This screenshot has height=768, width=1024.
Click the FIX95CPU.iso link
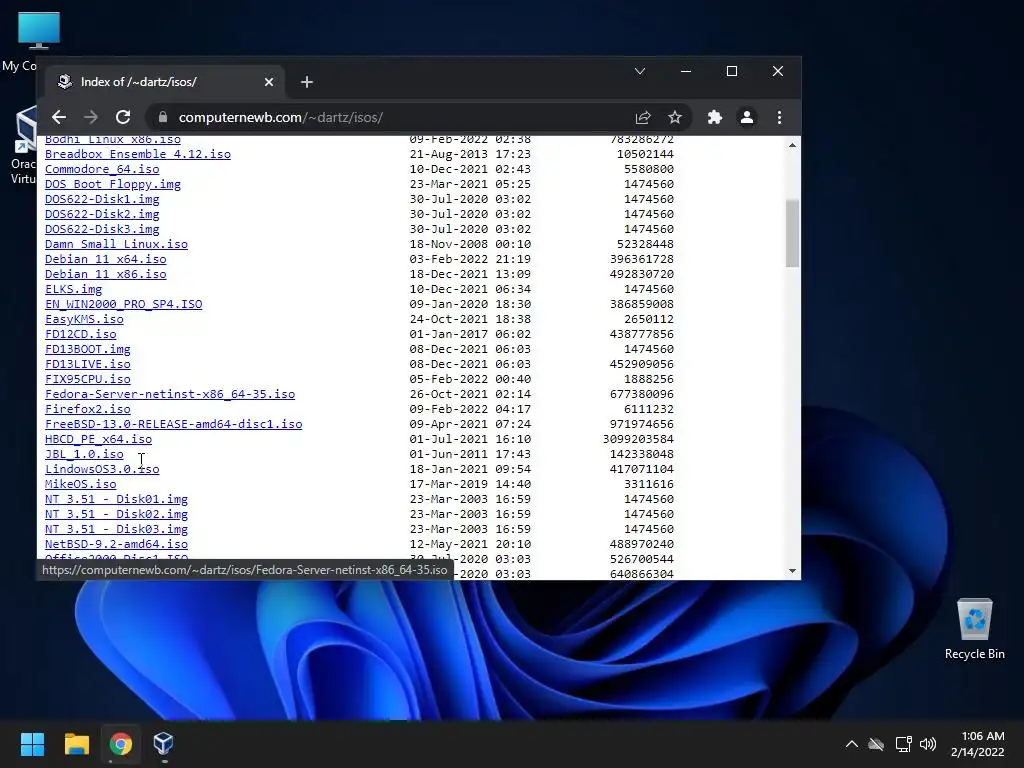88,379
